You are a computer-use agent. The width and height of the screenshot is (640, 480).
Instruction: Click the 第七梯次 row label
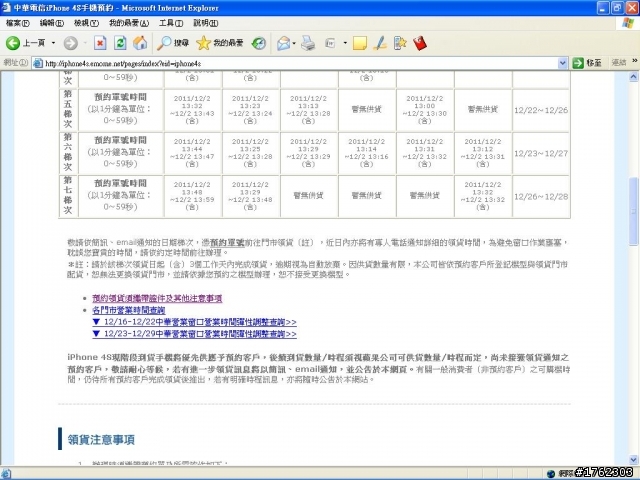coord(68,196)
